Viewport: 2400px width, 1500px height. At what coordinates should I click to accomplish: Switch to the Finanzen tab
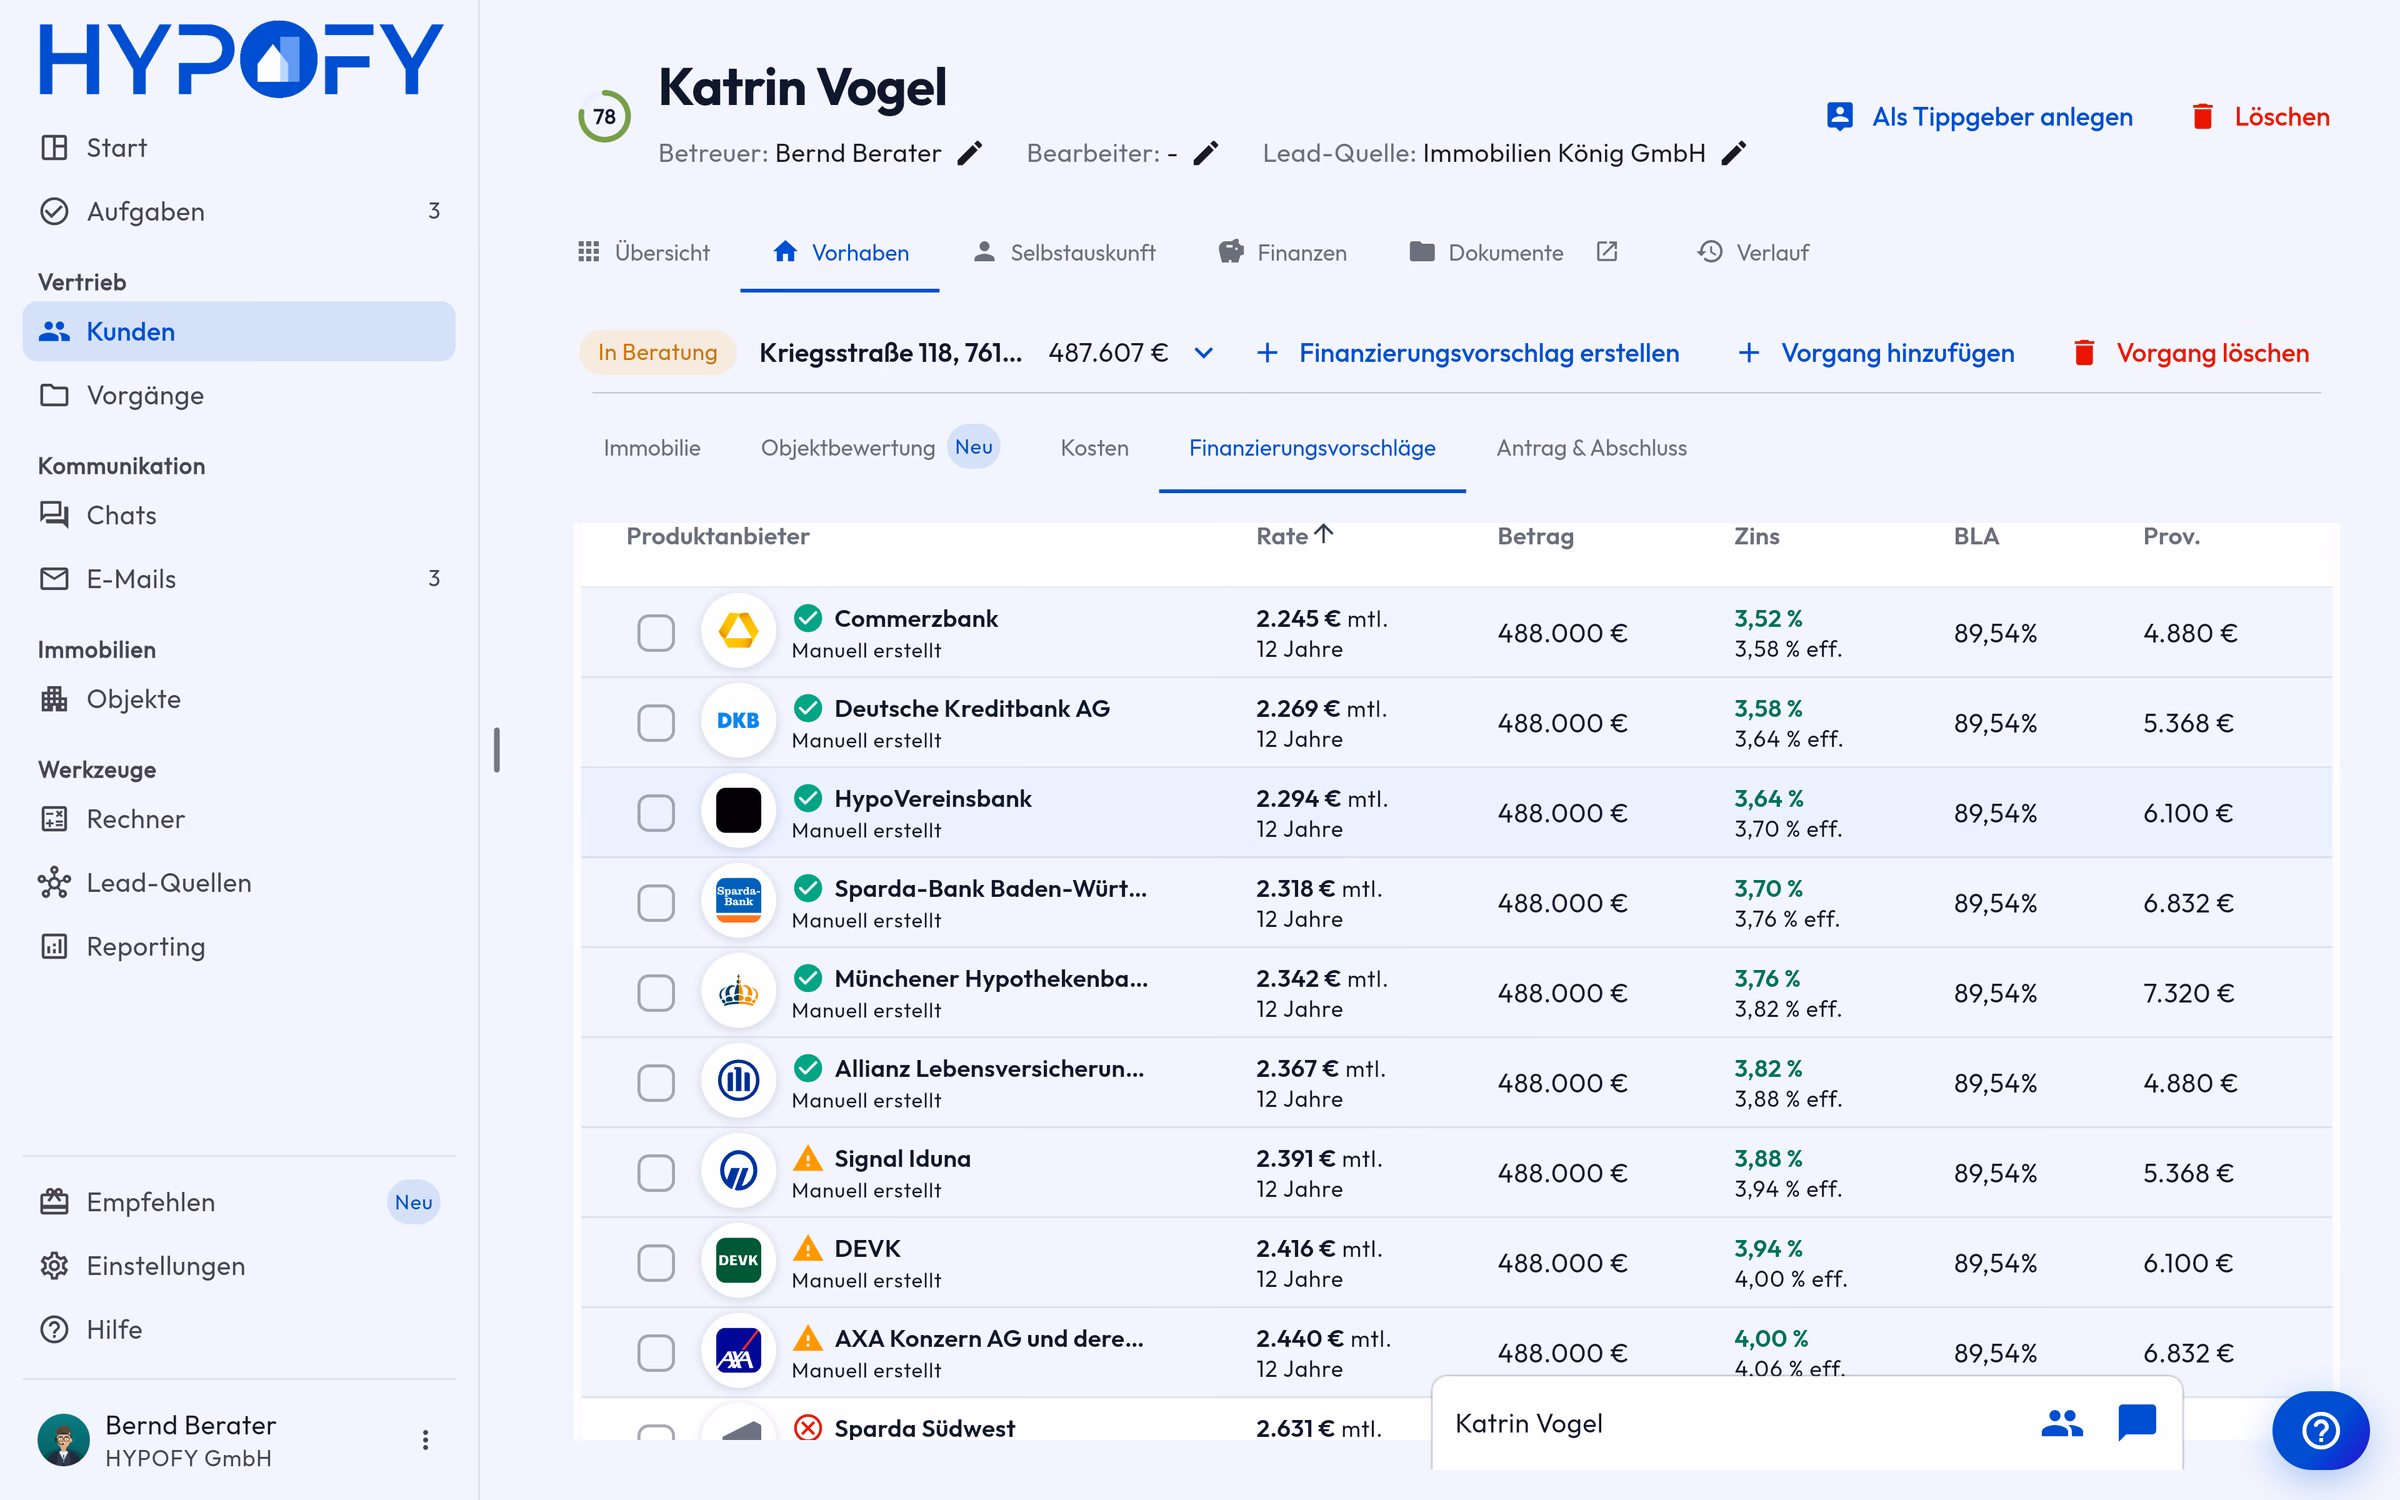1283,252
